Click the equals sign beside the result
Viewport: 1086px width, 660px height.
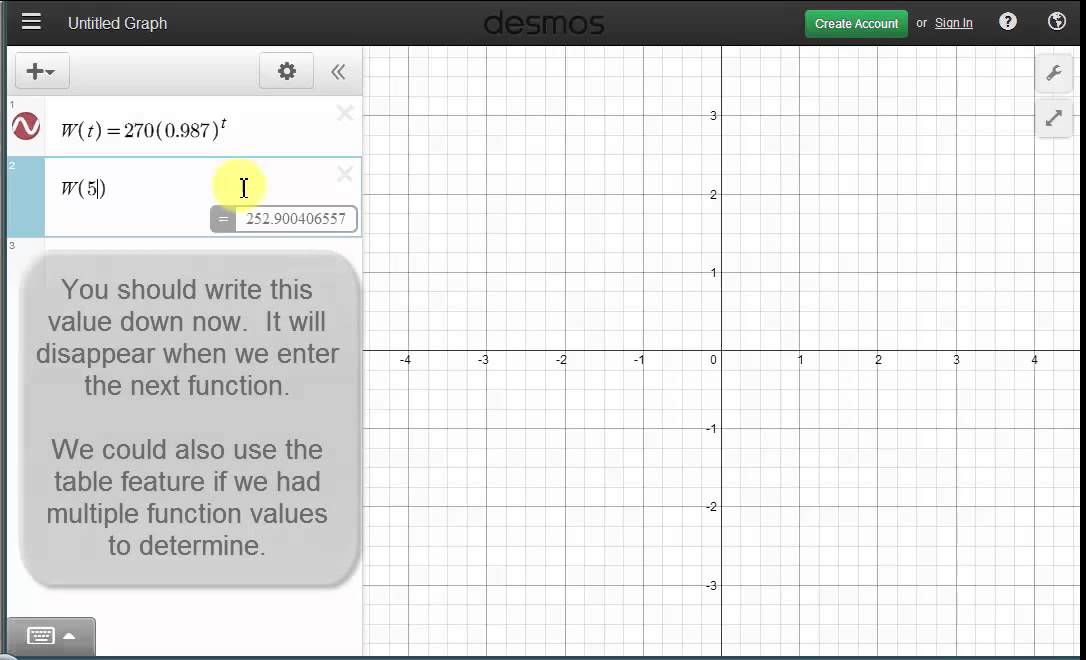(223, 219)
